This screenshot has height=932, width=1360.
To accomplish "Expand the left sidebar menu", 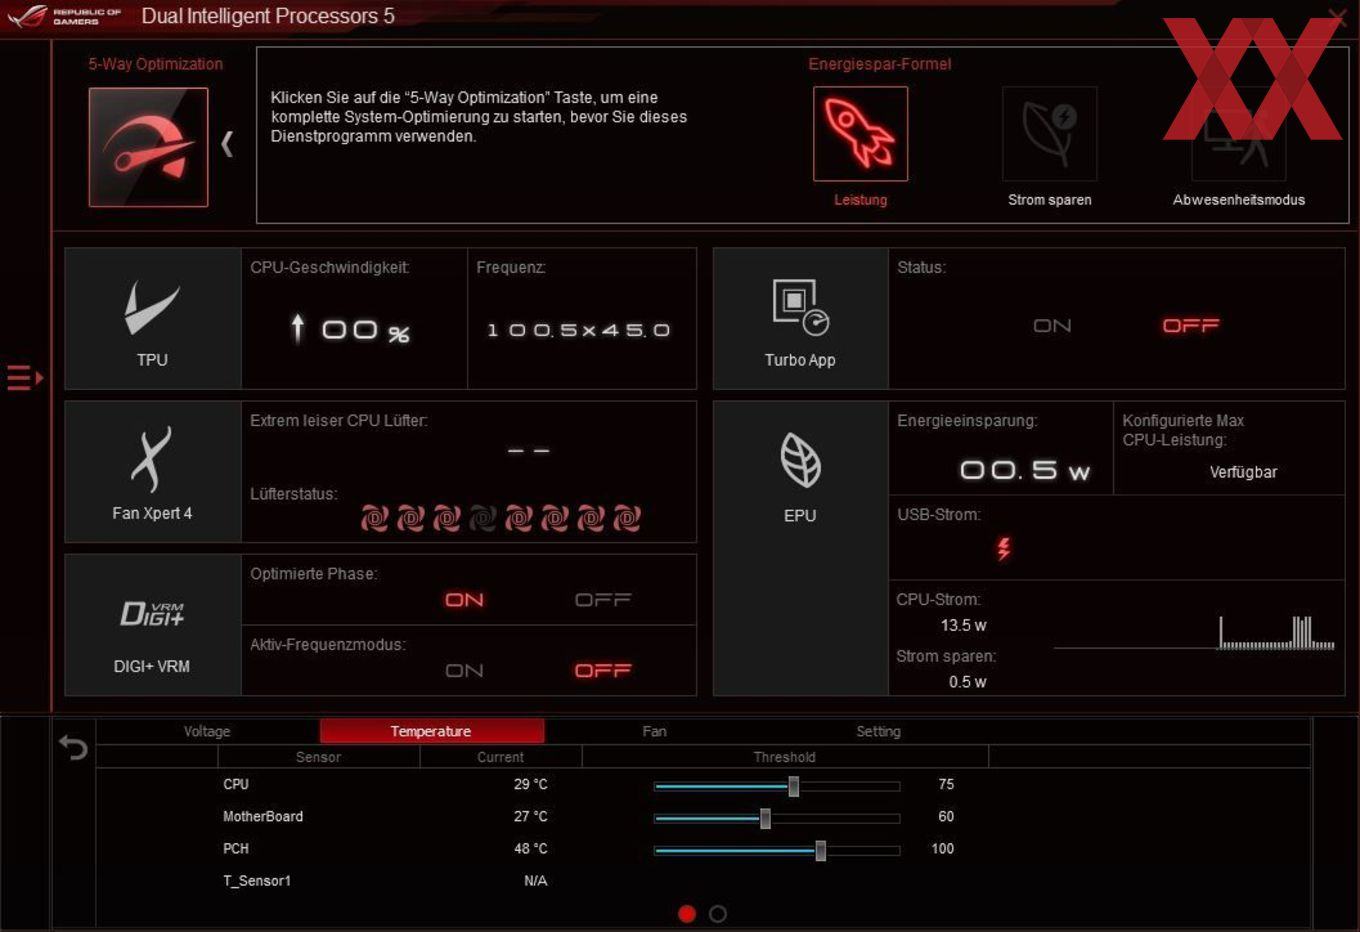I will 25,378.
